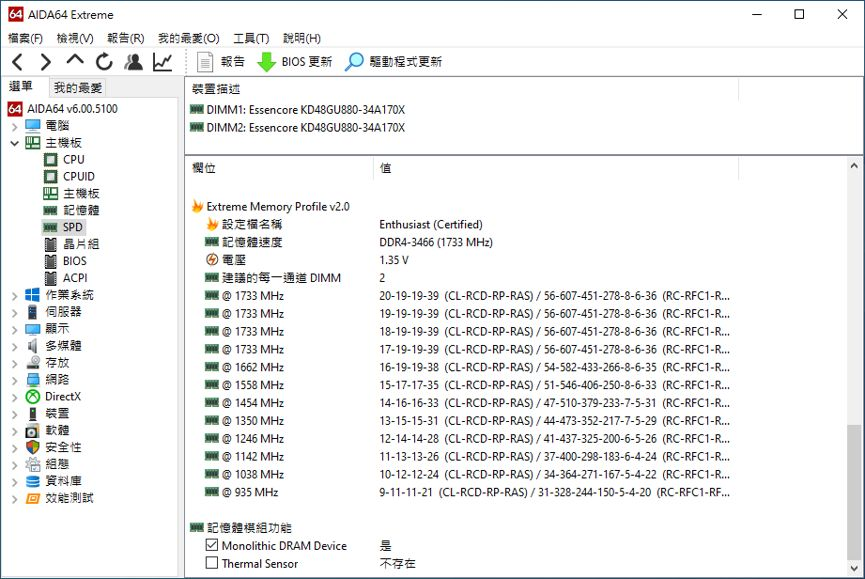Expand the 電腦 tree node
Viewport: 865px width, 579px height.
coord(14,126)
